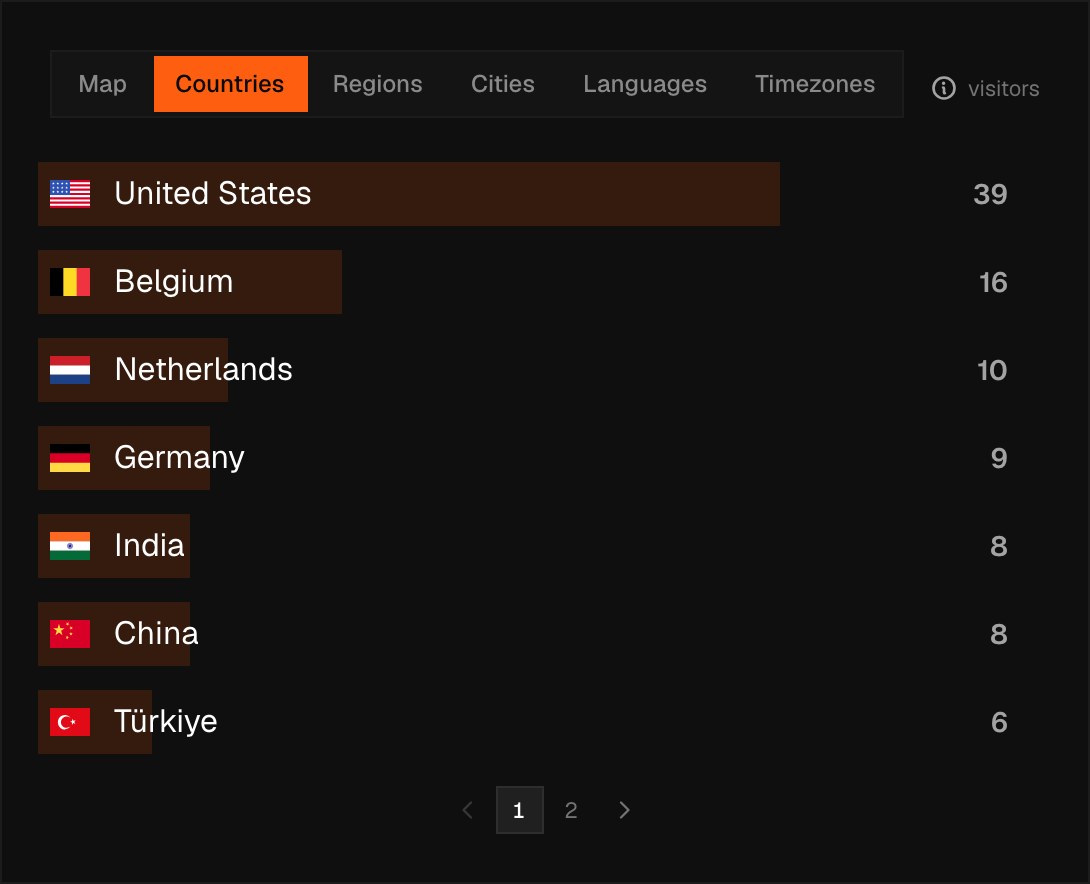Go to previous page arrow
1090x884 pixels.
tap(468, 810)
